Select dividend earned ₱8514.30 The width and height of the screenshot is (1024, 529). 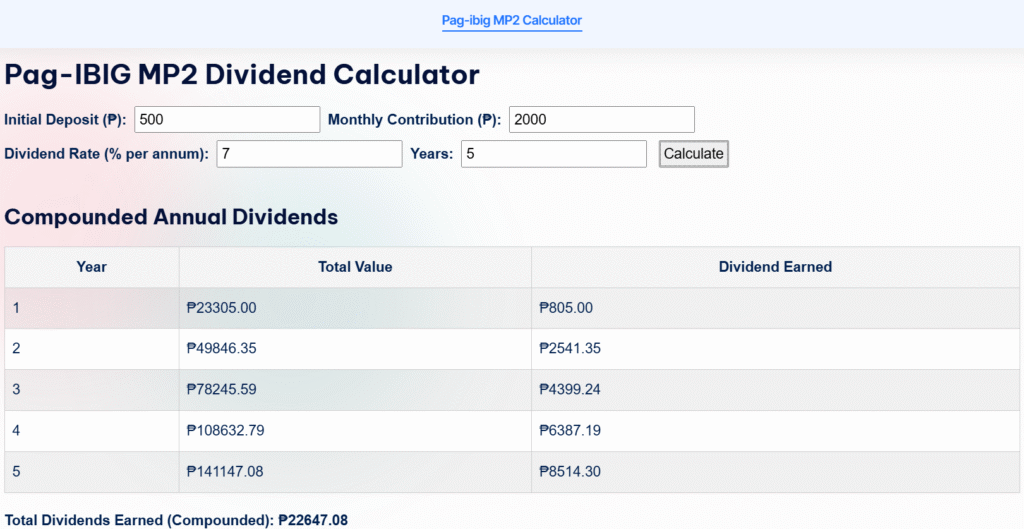tap(569, 471)
